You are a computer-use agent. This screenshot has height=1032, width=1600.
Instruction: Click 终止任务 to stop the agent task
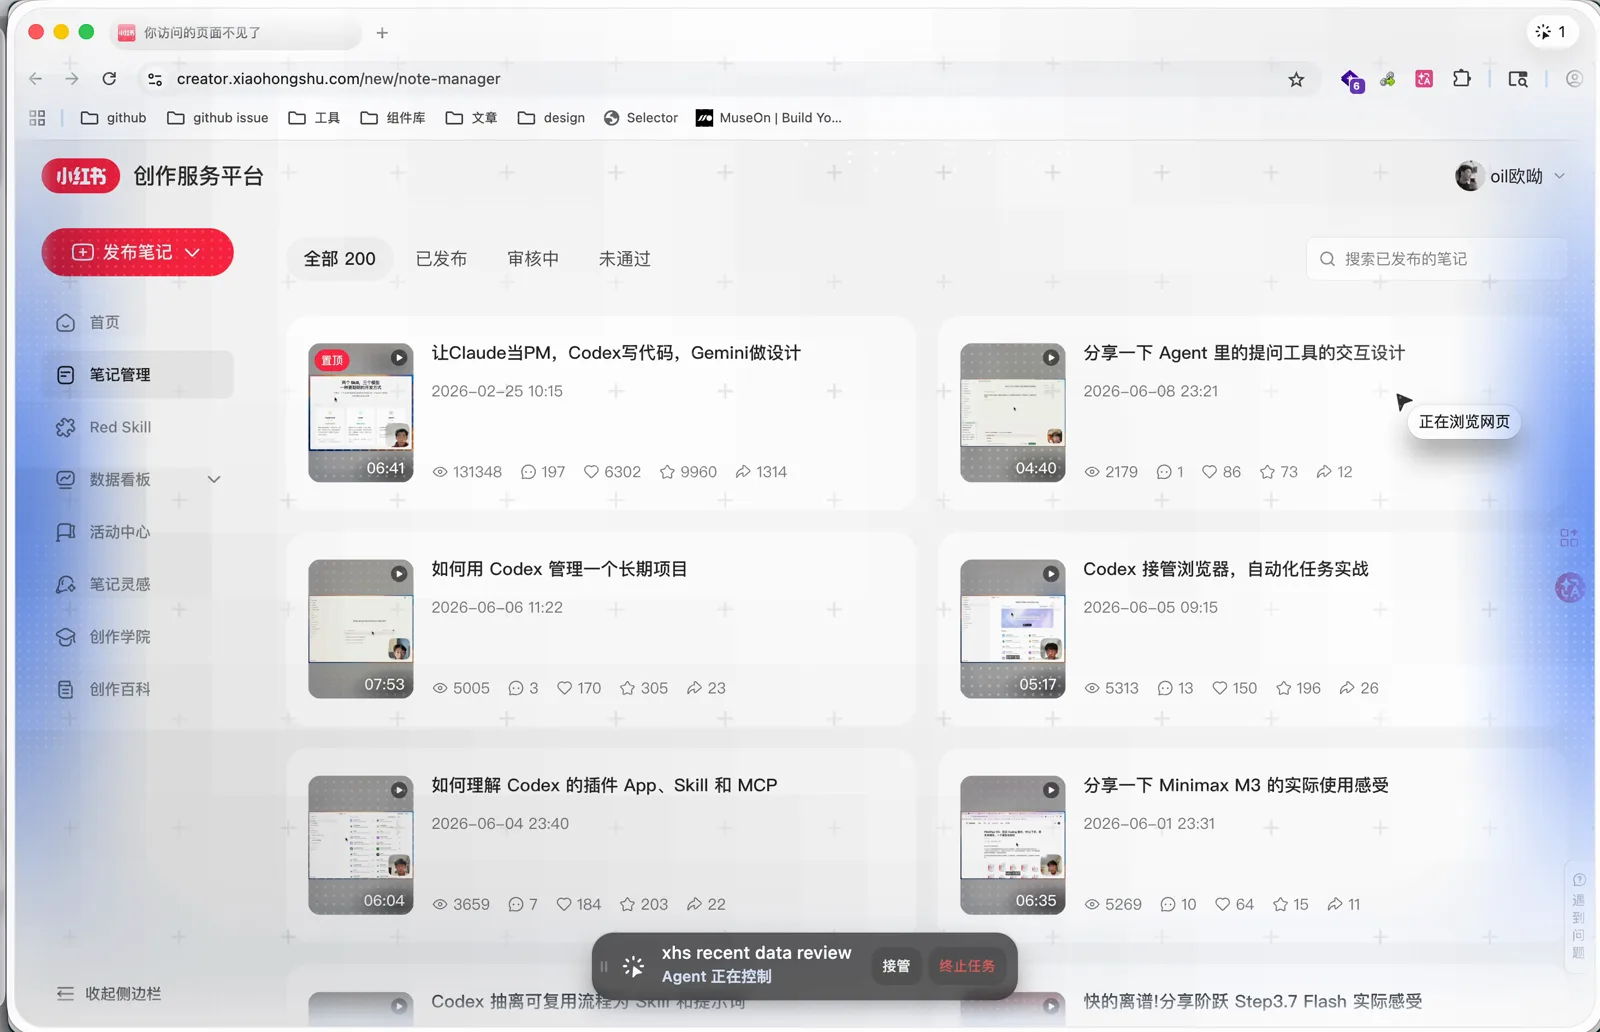967,966
